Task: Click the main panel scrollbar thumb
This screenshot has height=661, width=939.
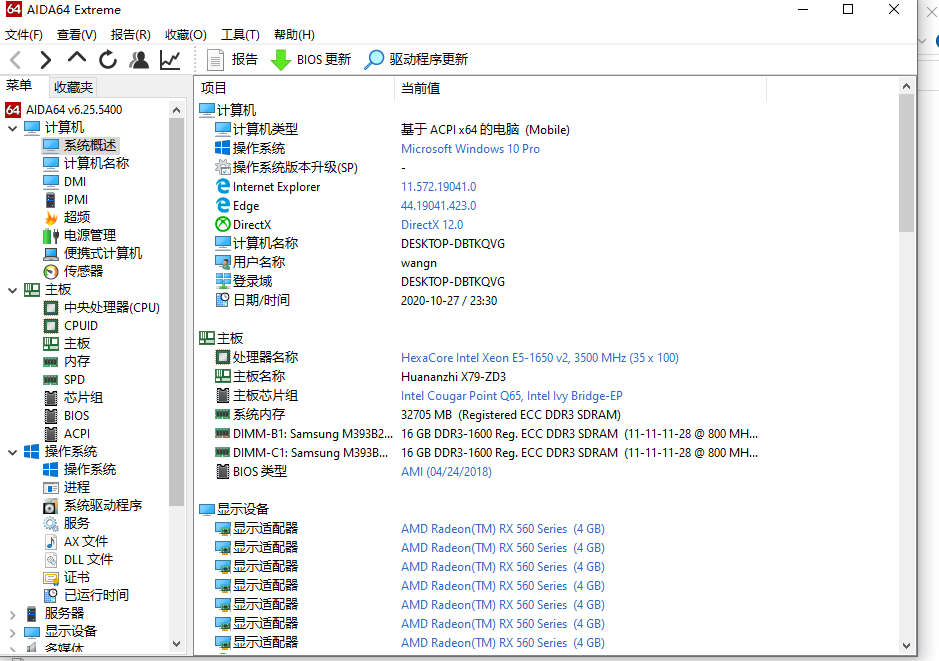Action: (x=906, y=162)
